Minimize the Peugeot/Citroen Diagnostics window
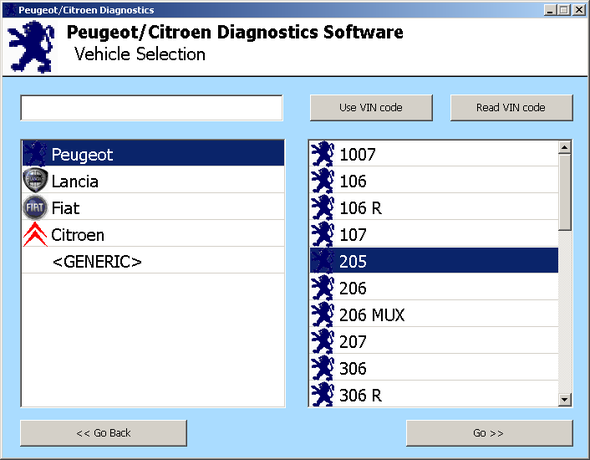The image size is (590, 460). click(550, 10)
